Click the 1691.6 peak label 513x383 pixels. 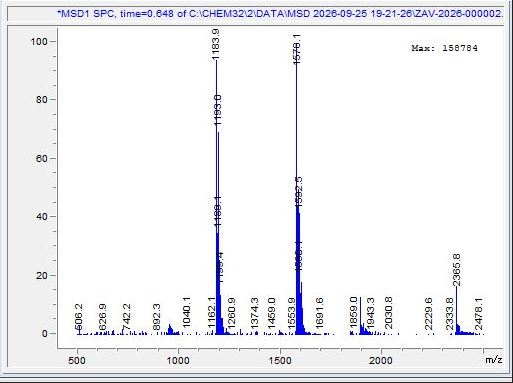point(319,313)
